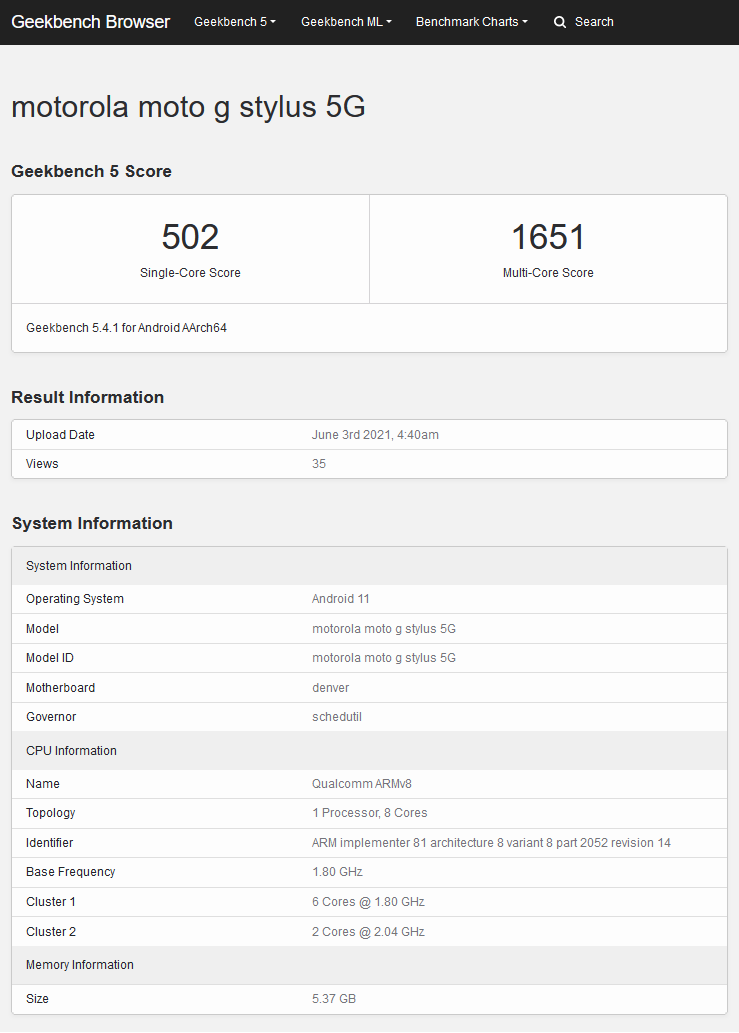Click the Views count value
The image size is (739, 1033).
319,464
